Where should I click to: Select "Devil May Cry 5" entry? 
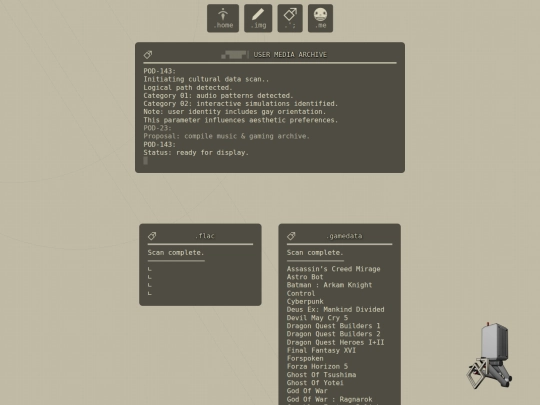pyautogui.click(x=317, y=318)
